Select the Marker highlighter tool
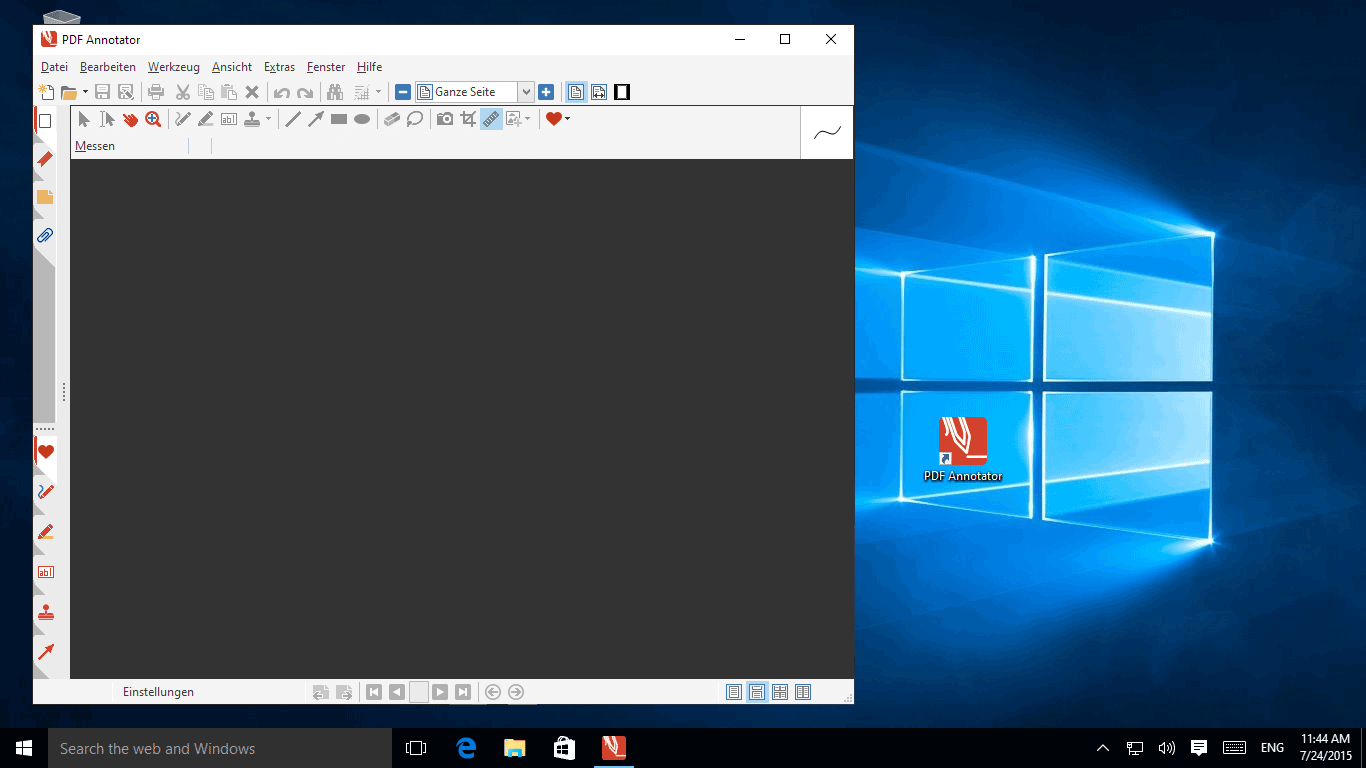This screenshot has height=768, width=1366. (x=206, y=119)
